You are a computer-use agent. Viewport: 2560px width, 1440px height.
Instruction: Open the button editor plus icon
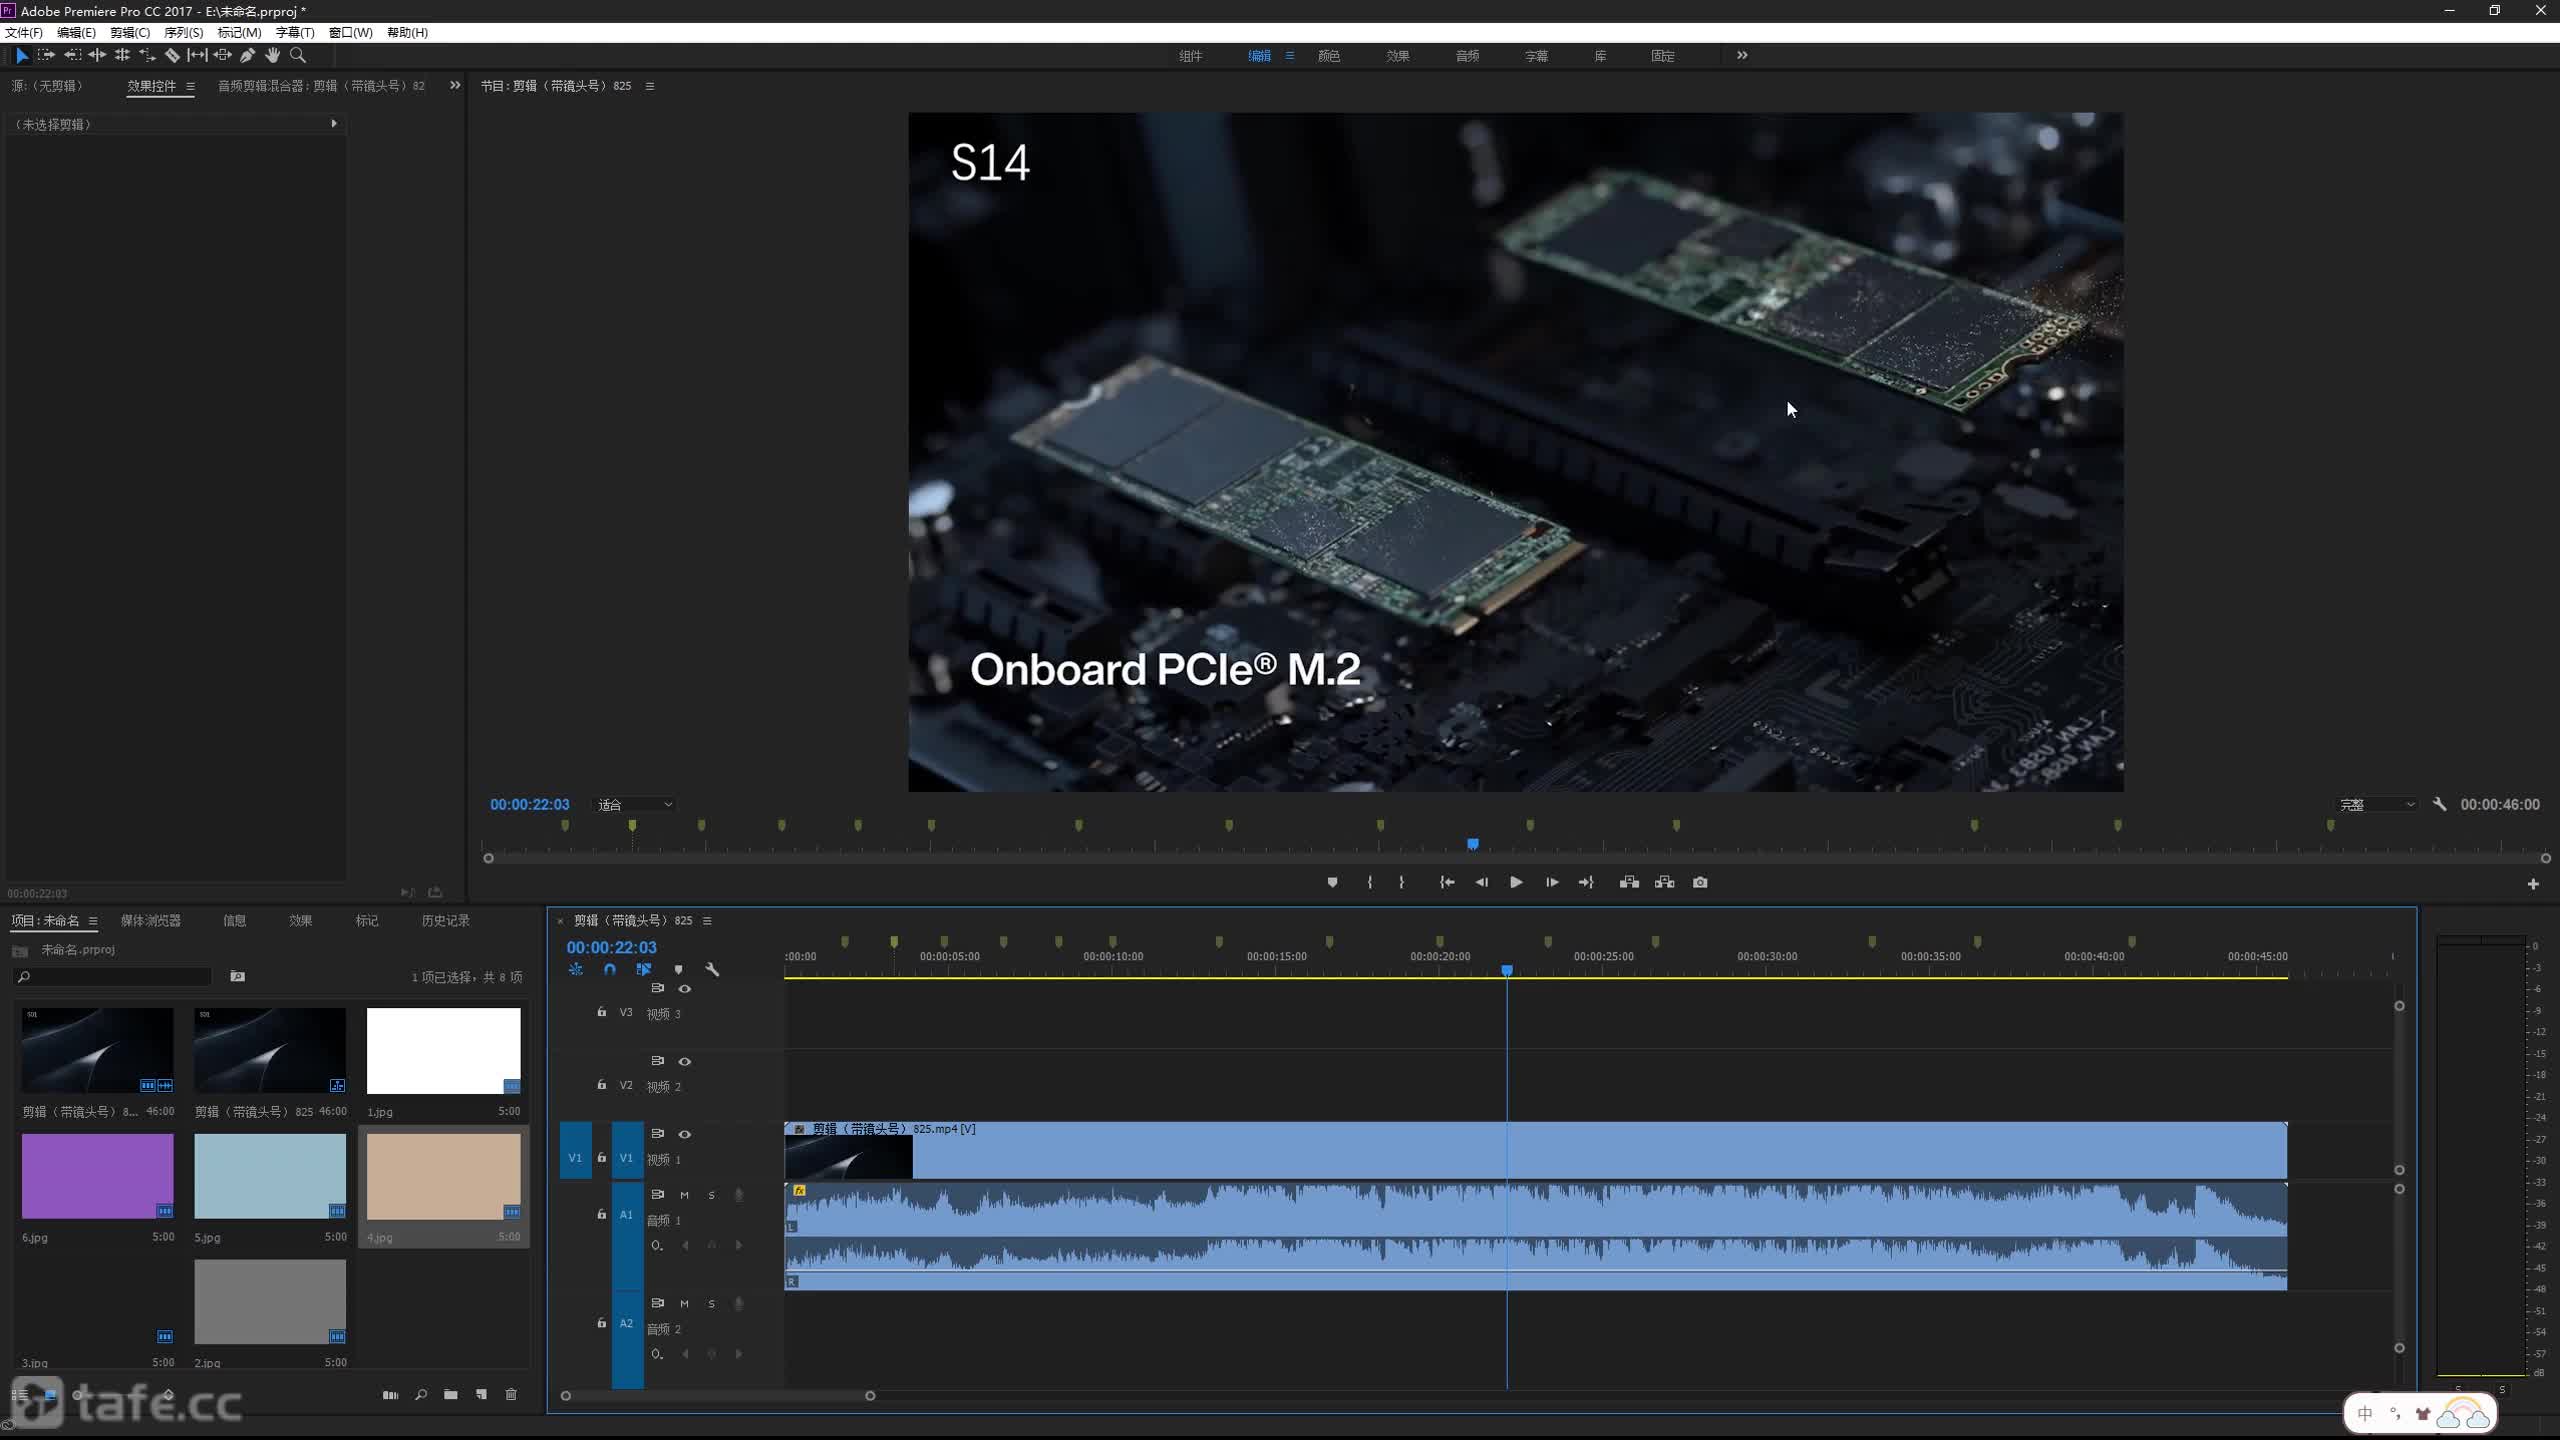2533,884
